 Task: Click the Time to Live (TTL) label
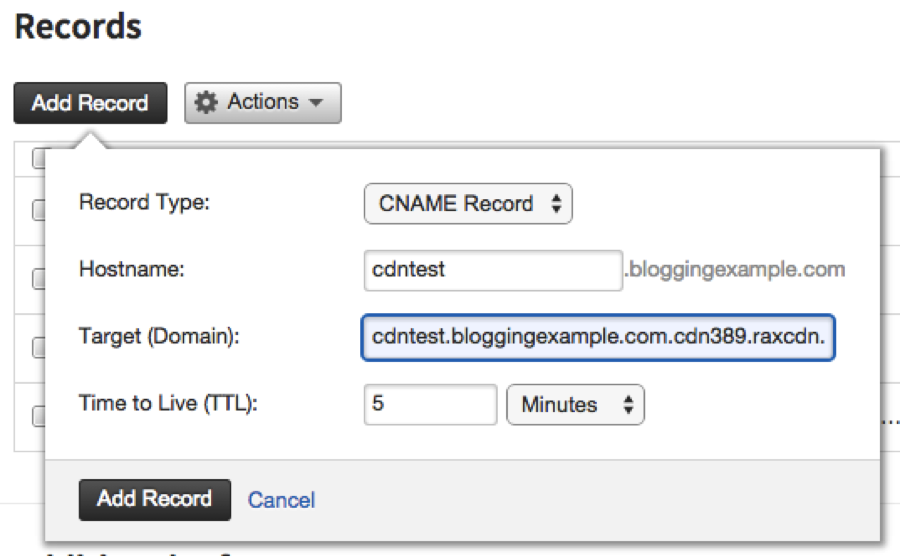[x=168, y=403]
